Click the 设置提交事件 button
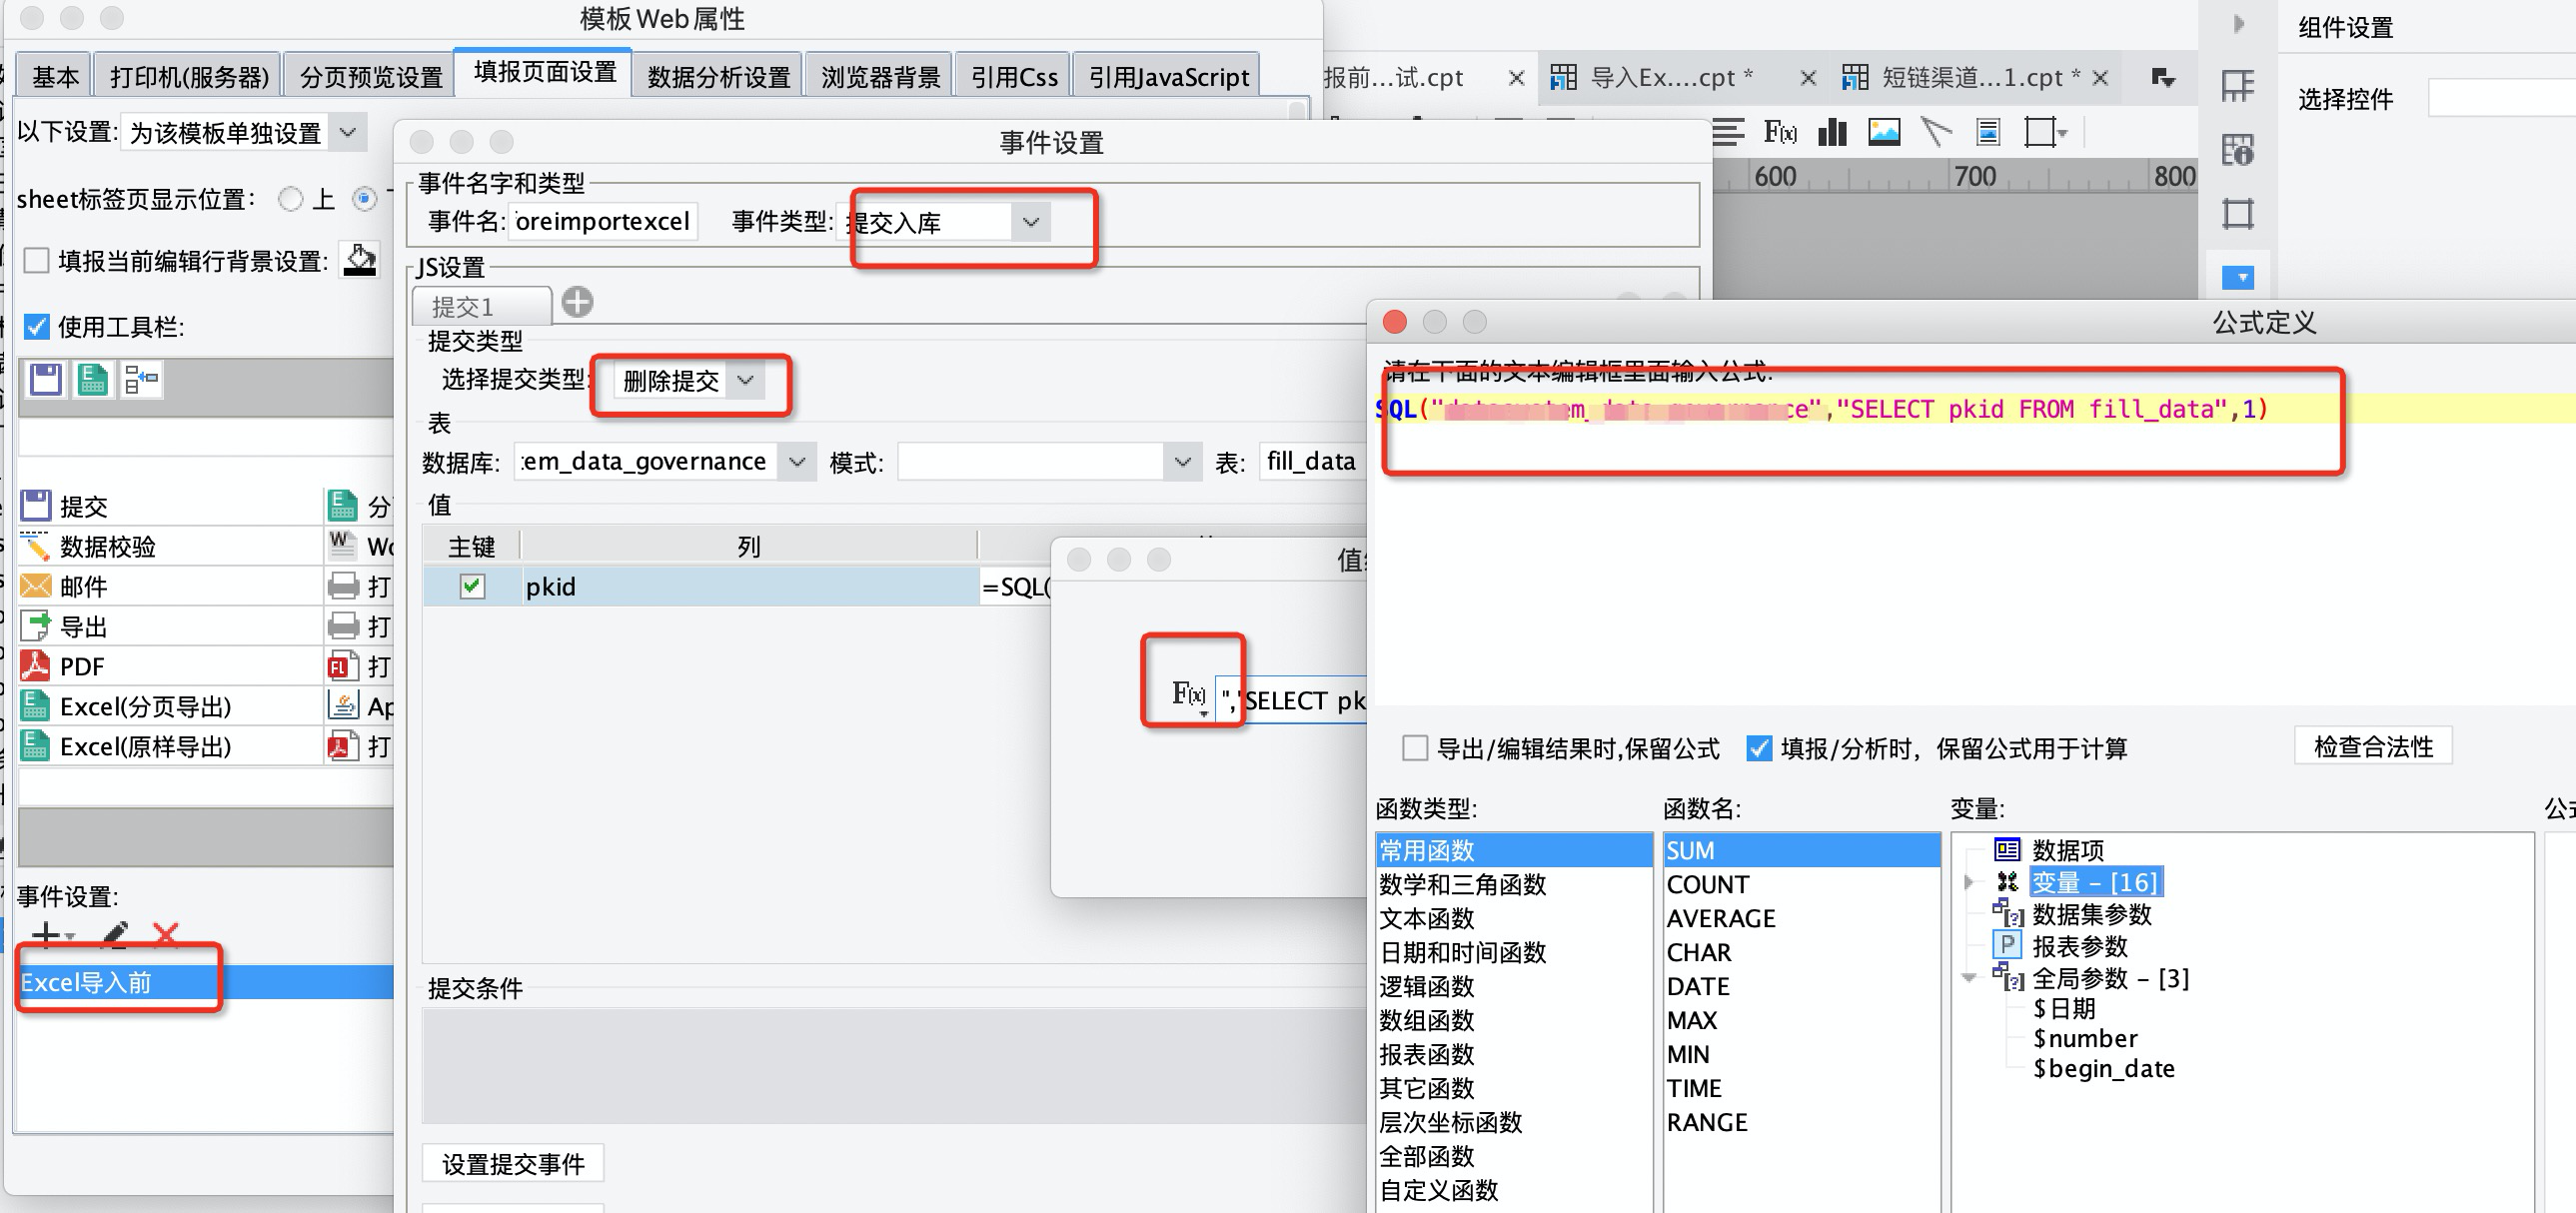2576x1213 pixels. pyautogui.click(x=513, y=1164)
